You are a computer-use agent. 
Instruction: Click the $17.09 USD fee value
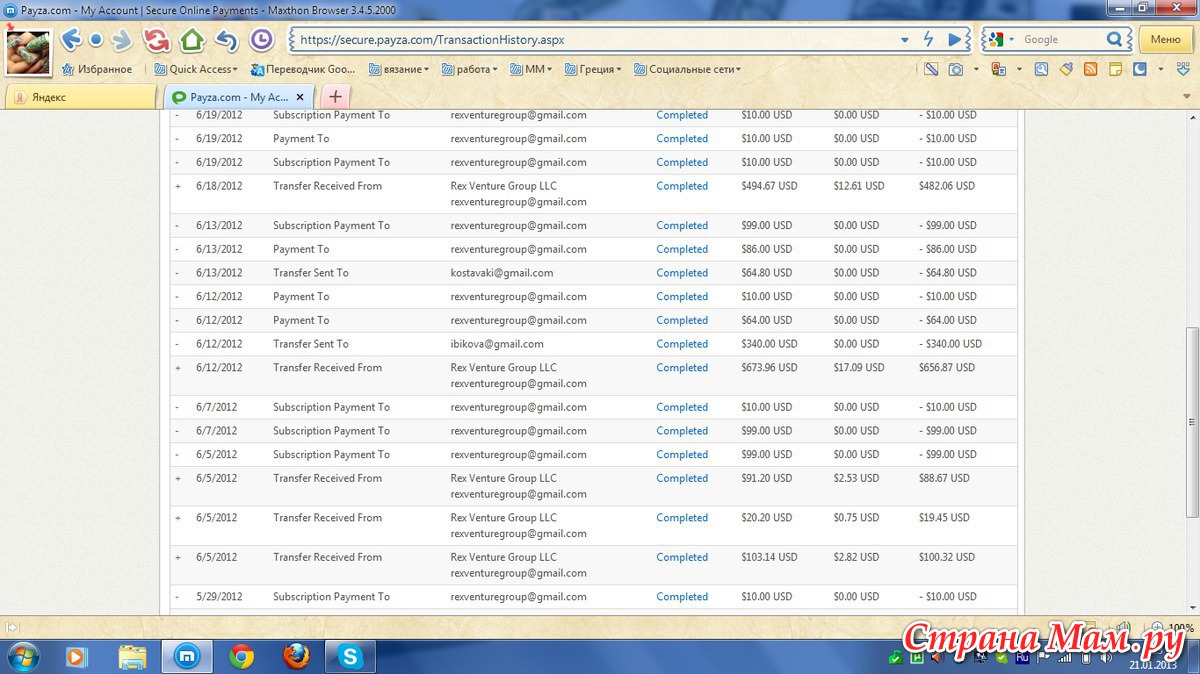click(x=859, y=368)
